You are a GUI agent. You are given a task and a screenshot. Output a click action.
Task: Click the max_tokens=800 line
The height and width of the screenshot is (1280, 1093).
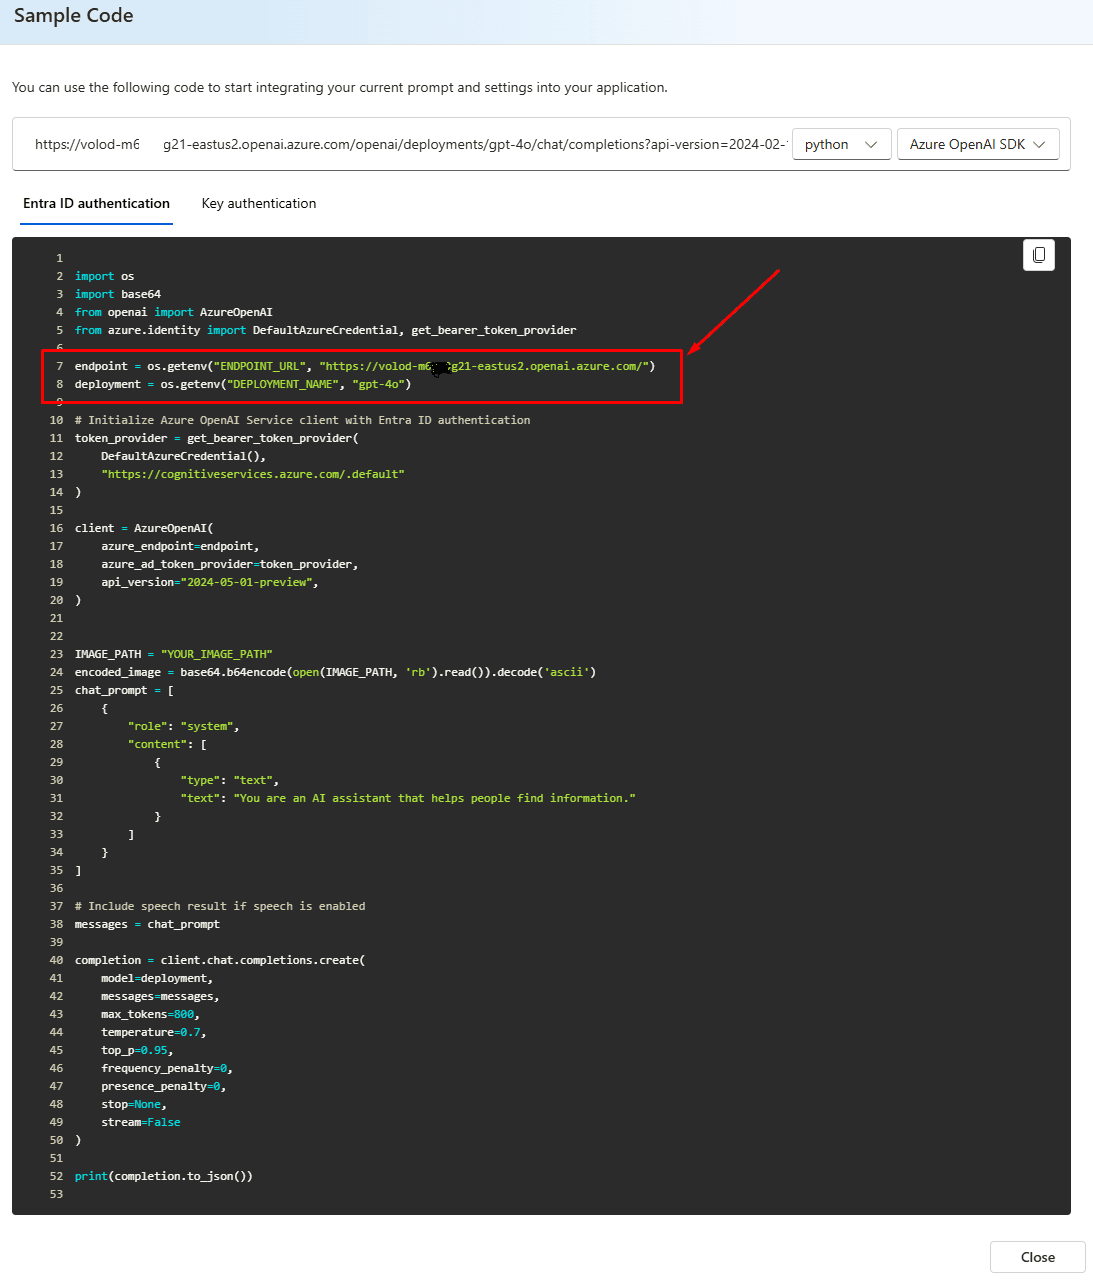click(150, 1014)
